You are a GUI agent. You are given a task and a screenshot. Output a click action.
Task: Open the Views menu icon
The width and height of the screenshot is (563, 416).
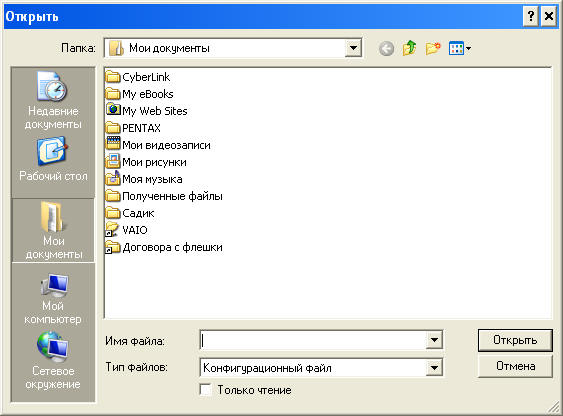coord(460,48)
